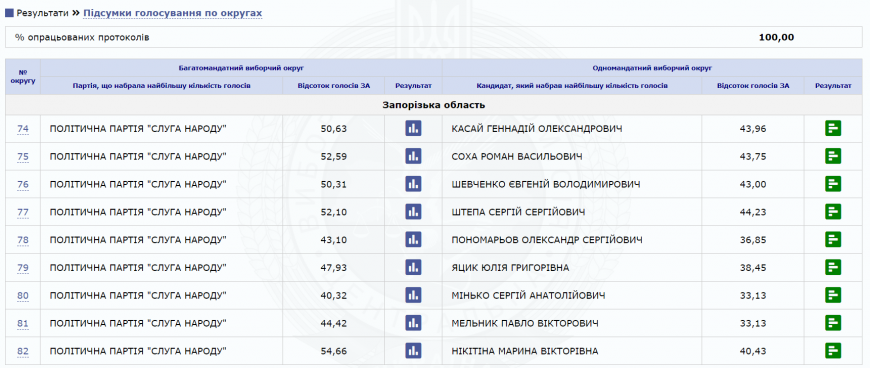This screenshot has height=368, width=870.
Task: Click the Запорізька область section header row
Action: click(434, 105)
